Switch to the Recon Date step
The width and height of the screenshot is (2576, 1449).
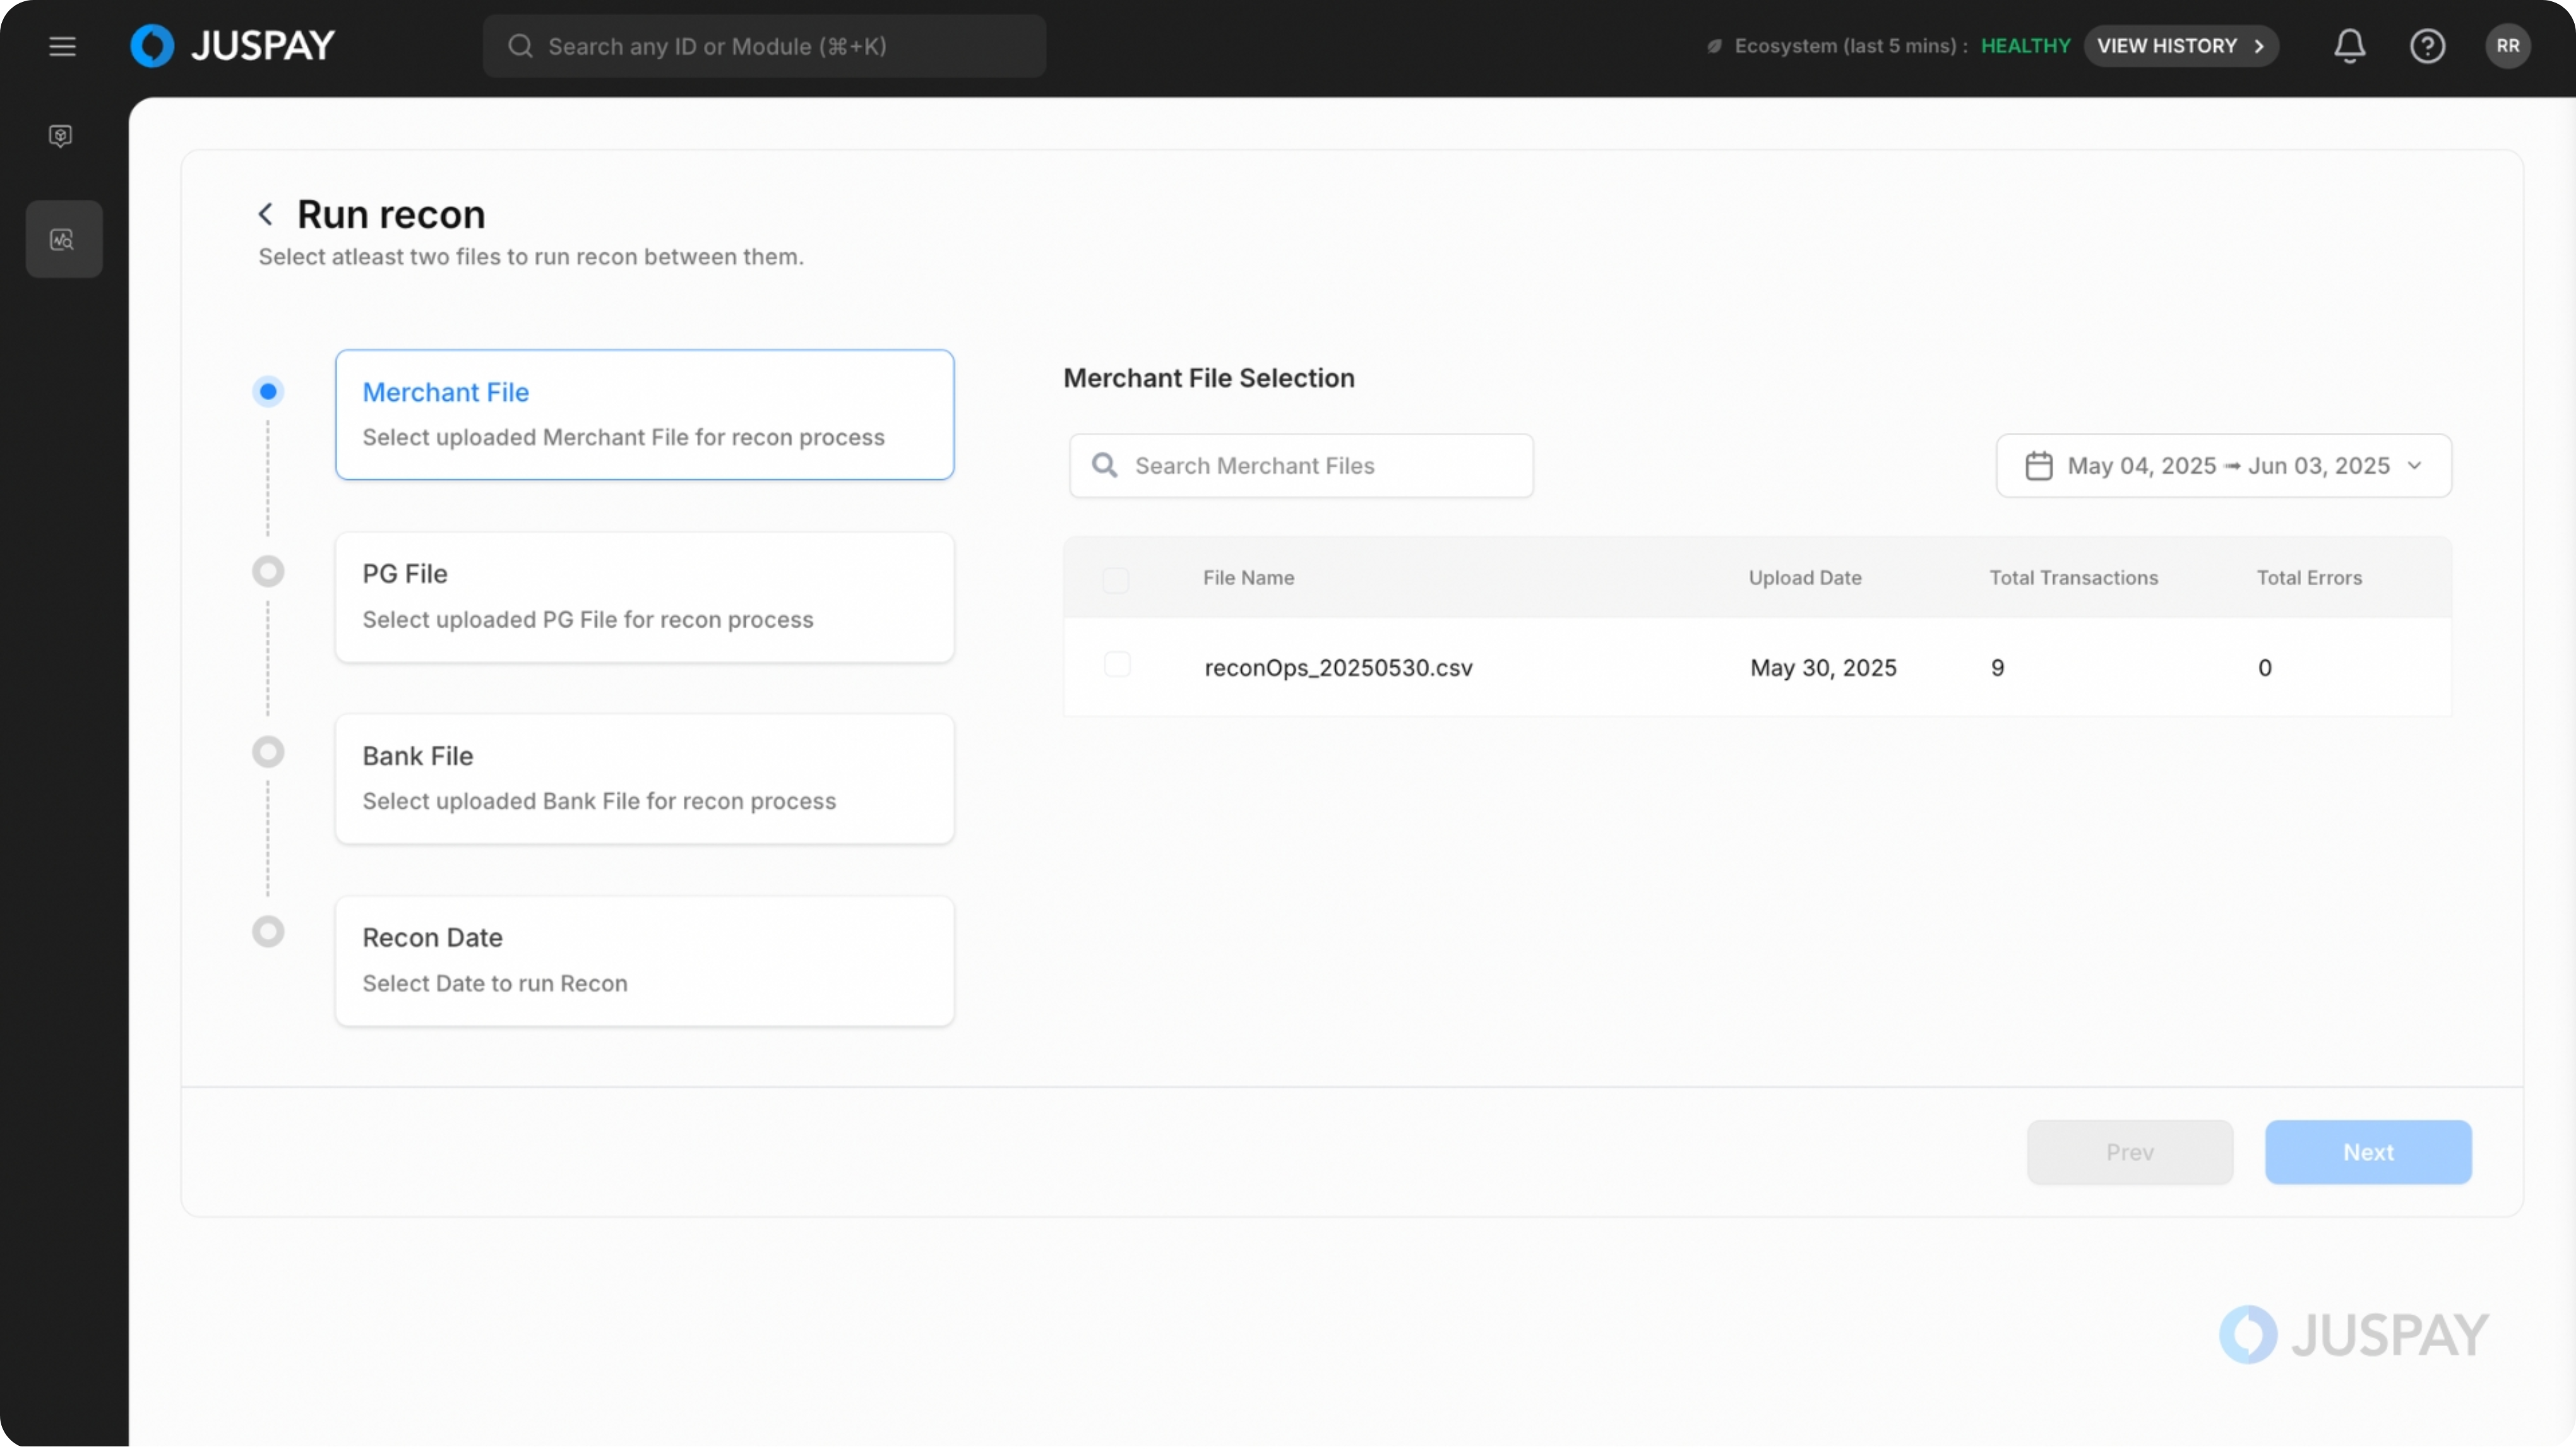(x=644, y=961)
